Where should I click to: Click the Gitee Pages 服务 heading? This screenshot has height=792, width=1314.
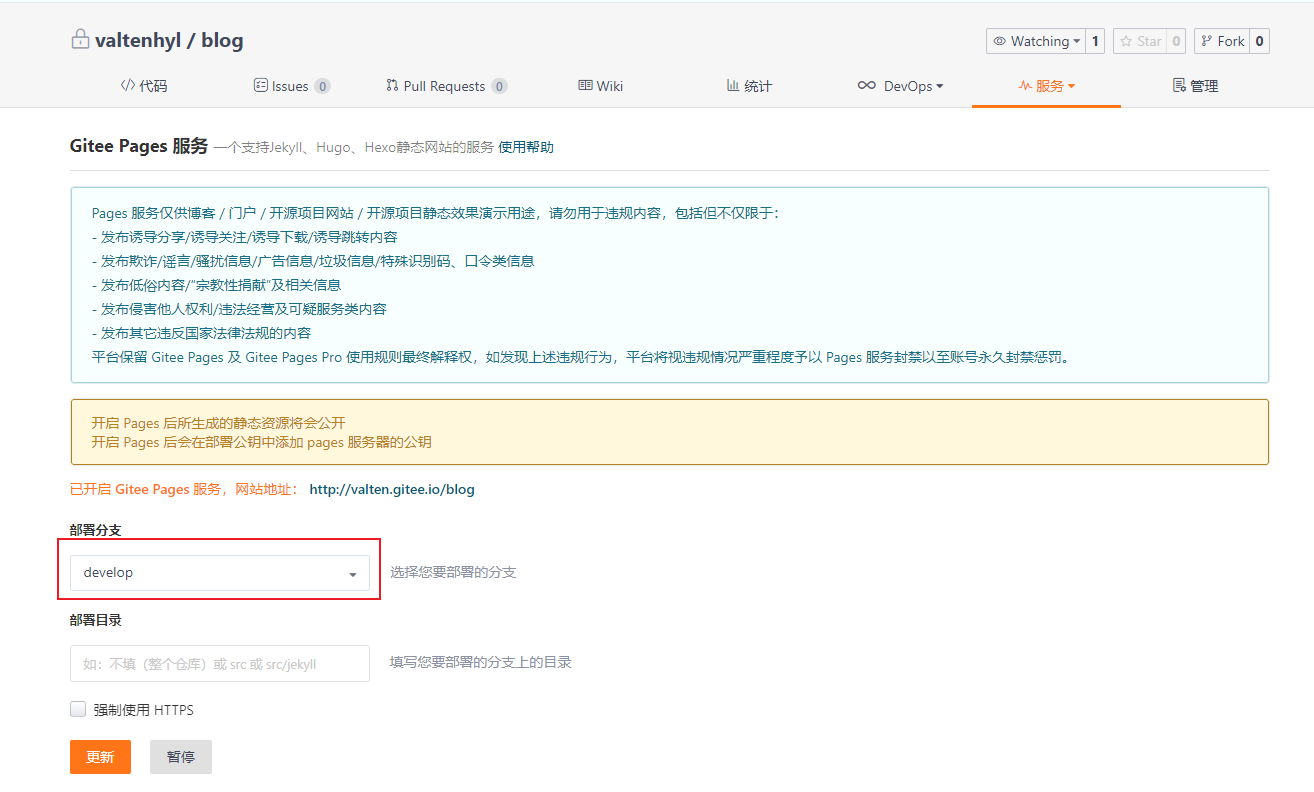(139, 146)
